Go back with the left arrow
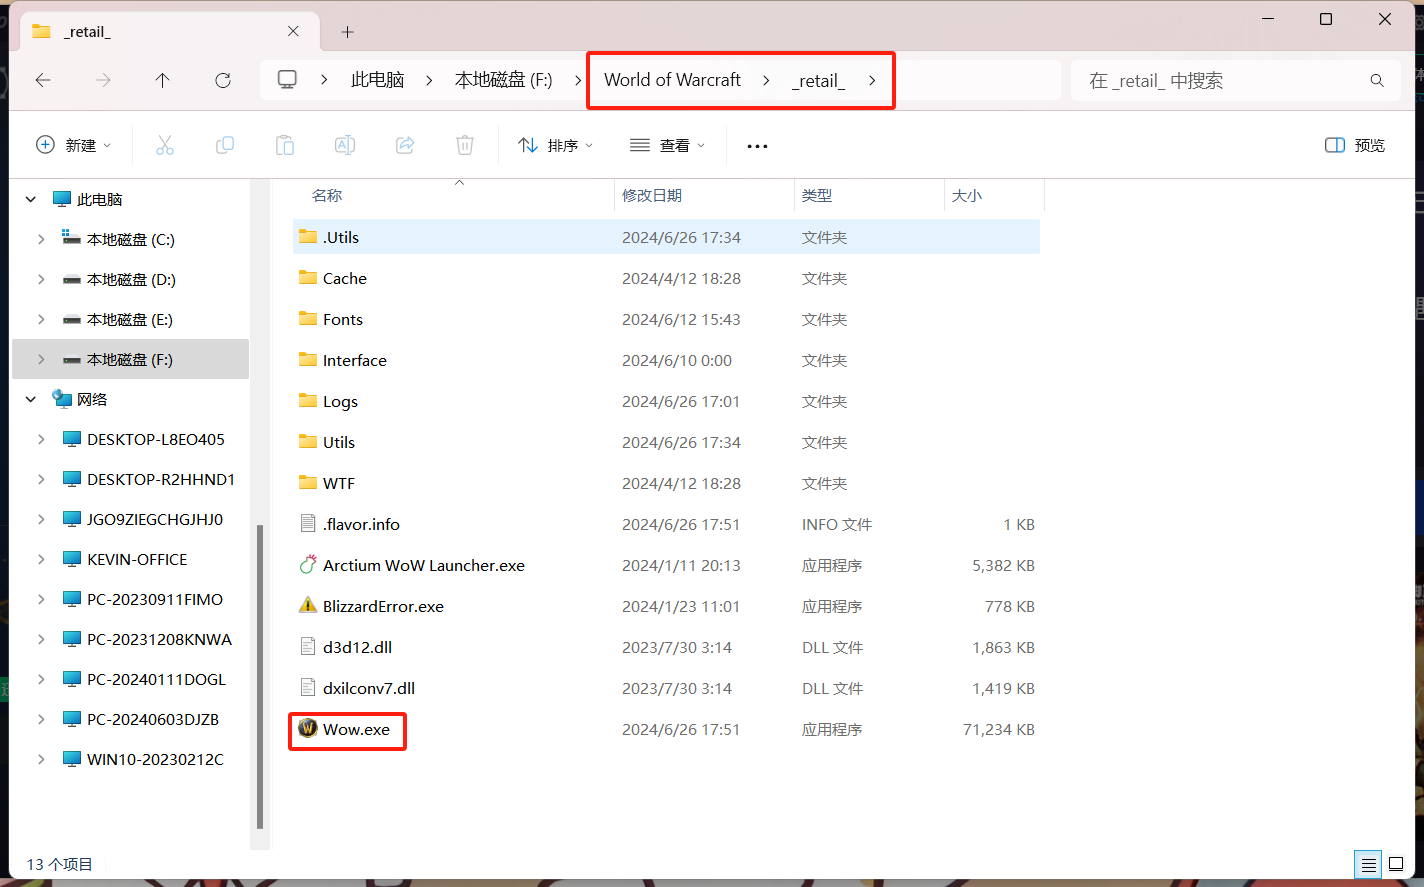Image resolution: width=1424 pixels, height=887 pixels. (43, 80)
